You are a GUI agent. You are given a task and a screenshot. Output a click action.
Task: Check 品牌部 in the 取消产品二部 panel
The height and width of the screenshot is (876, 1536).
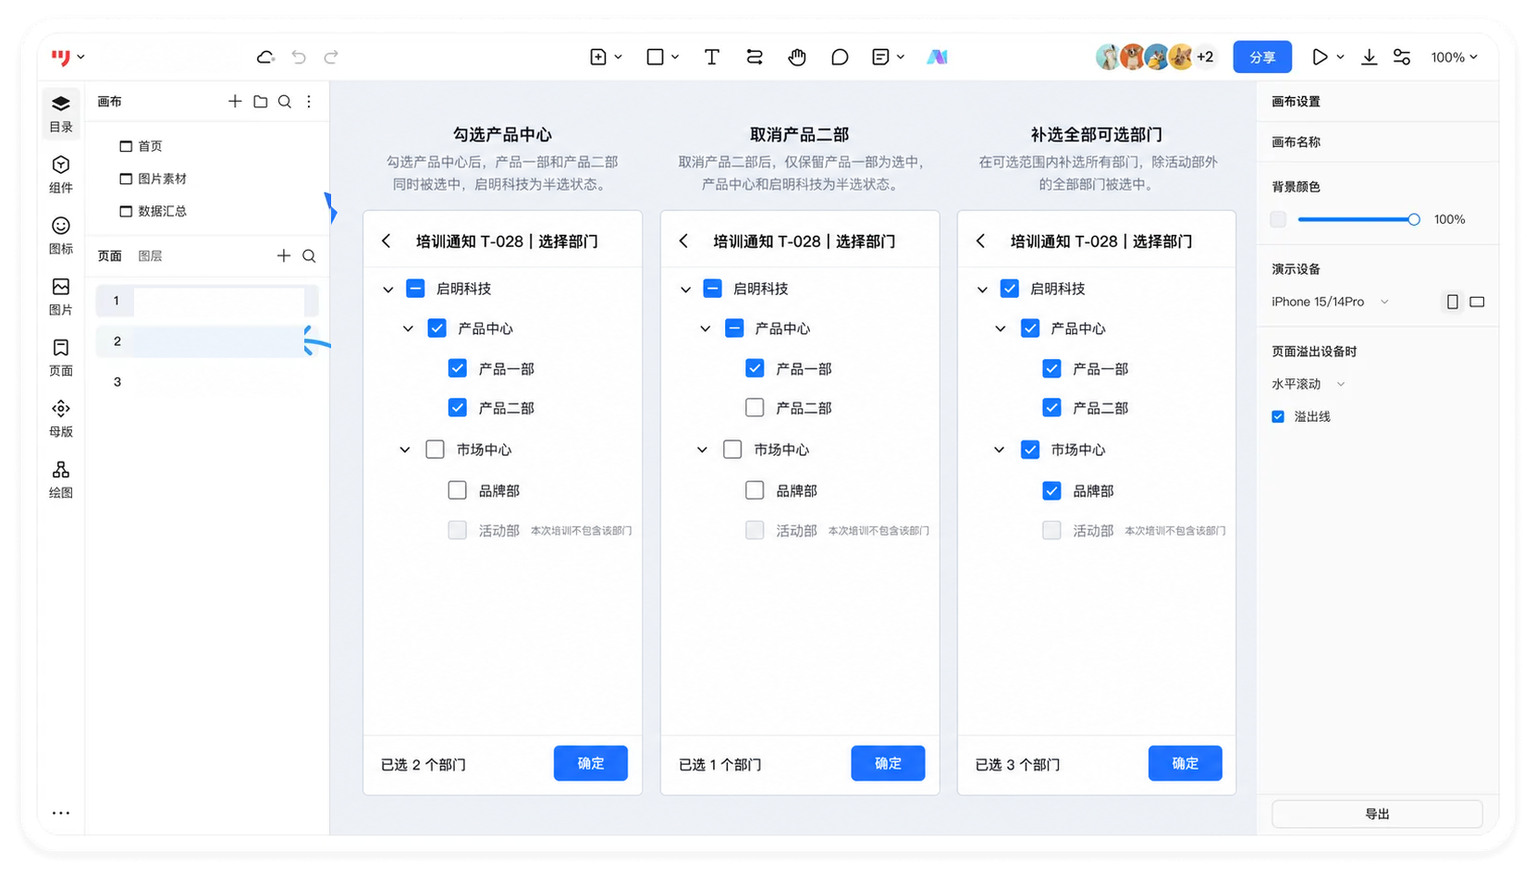(755, 490)
